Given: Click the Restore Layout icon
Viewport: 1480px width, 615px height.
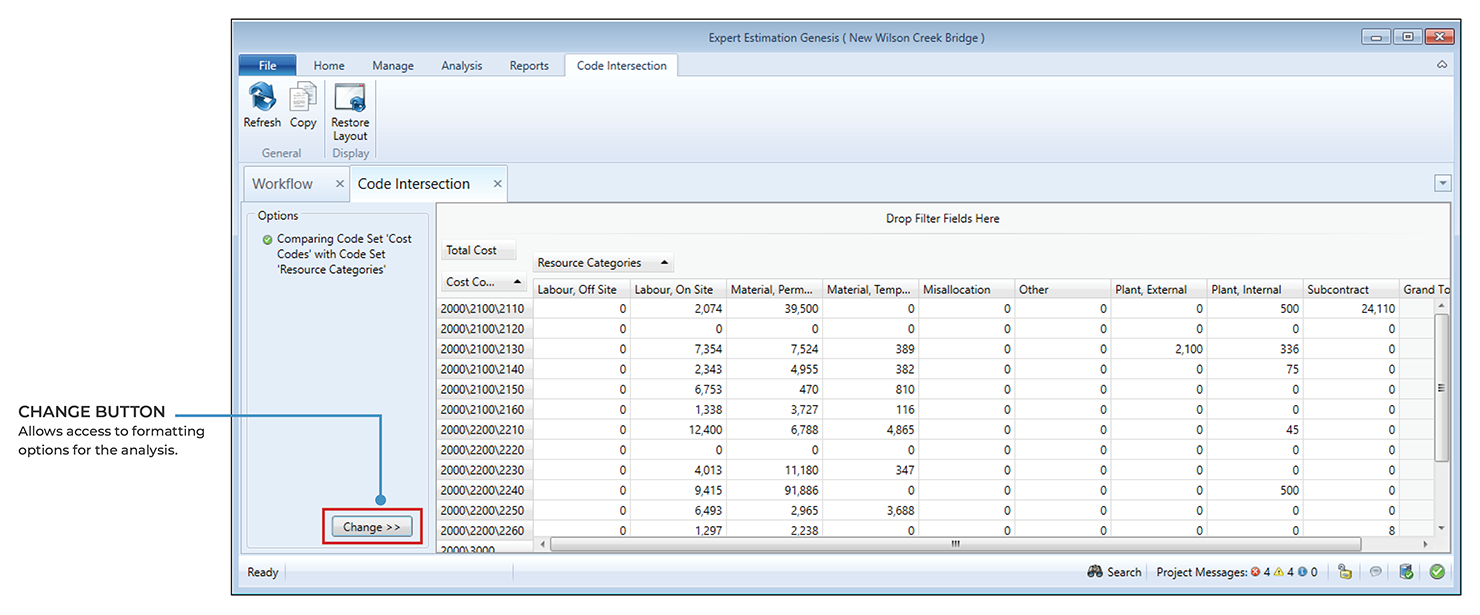Looking at the screenshot, I should coord(350,98).
